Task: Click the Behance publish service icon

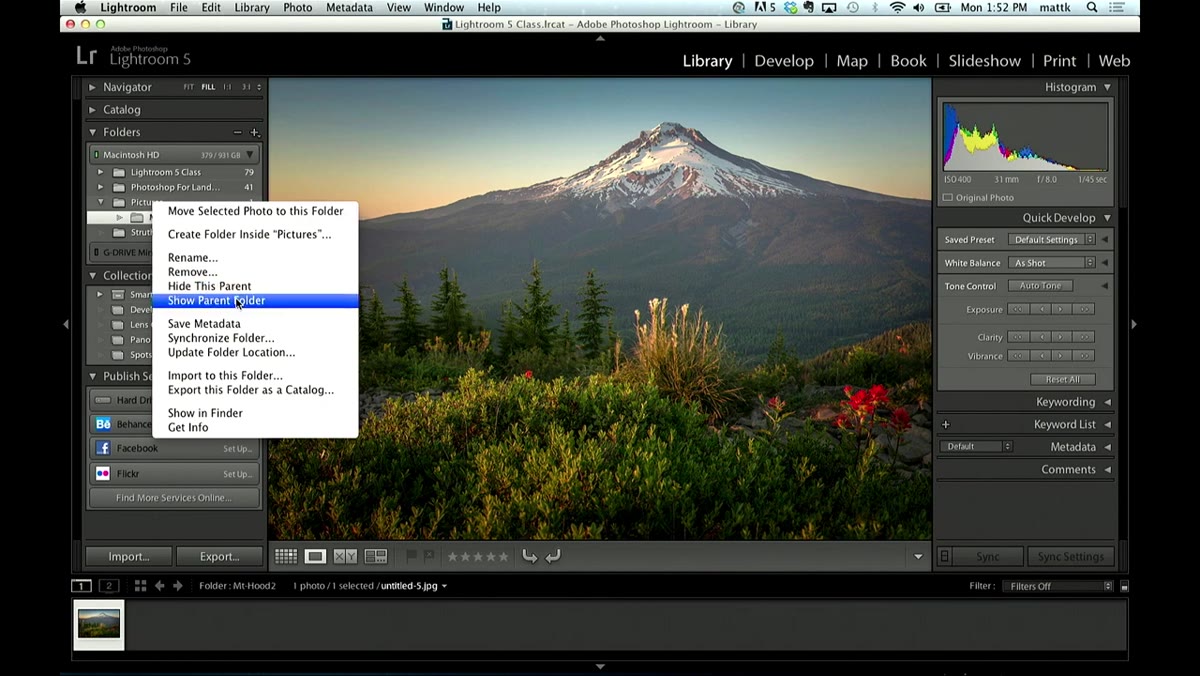Action: pyautogui.click(x=103, y=424)
